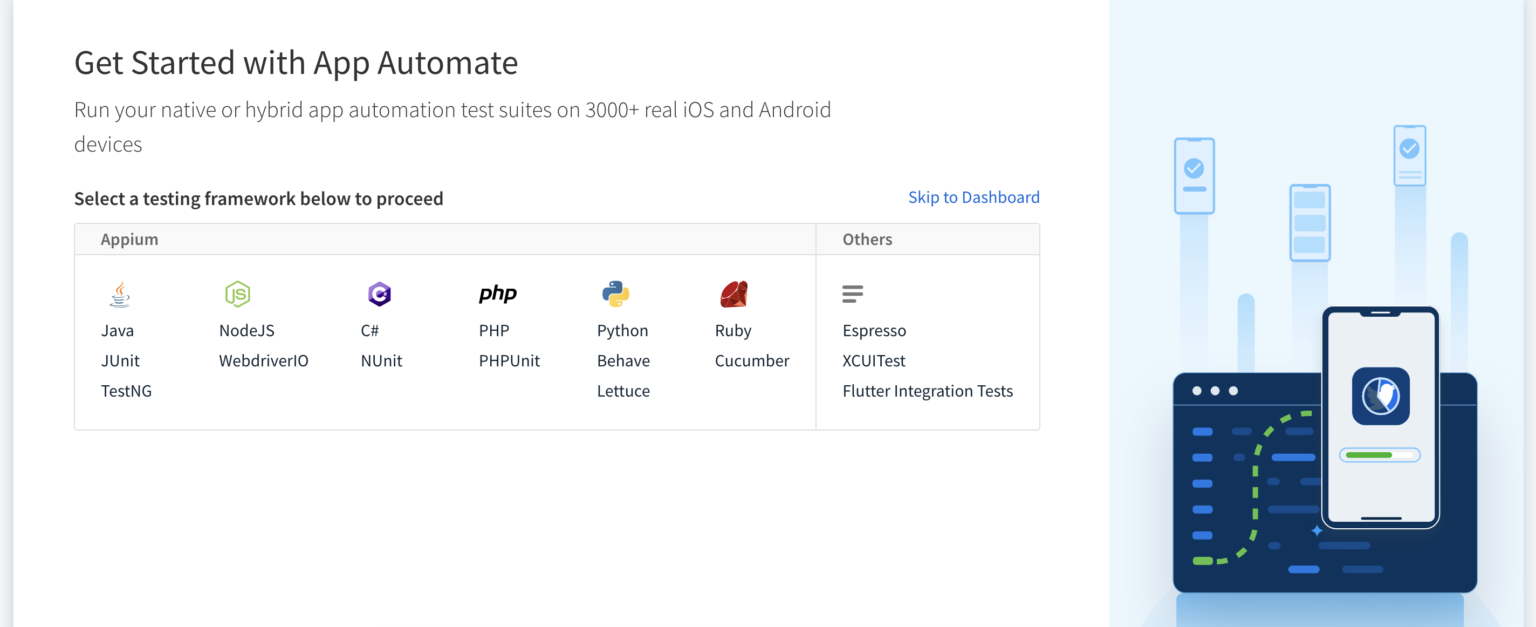
Task: Choose TestNG as the testing framework
Action: tap(127, 391)
